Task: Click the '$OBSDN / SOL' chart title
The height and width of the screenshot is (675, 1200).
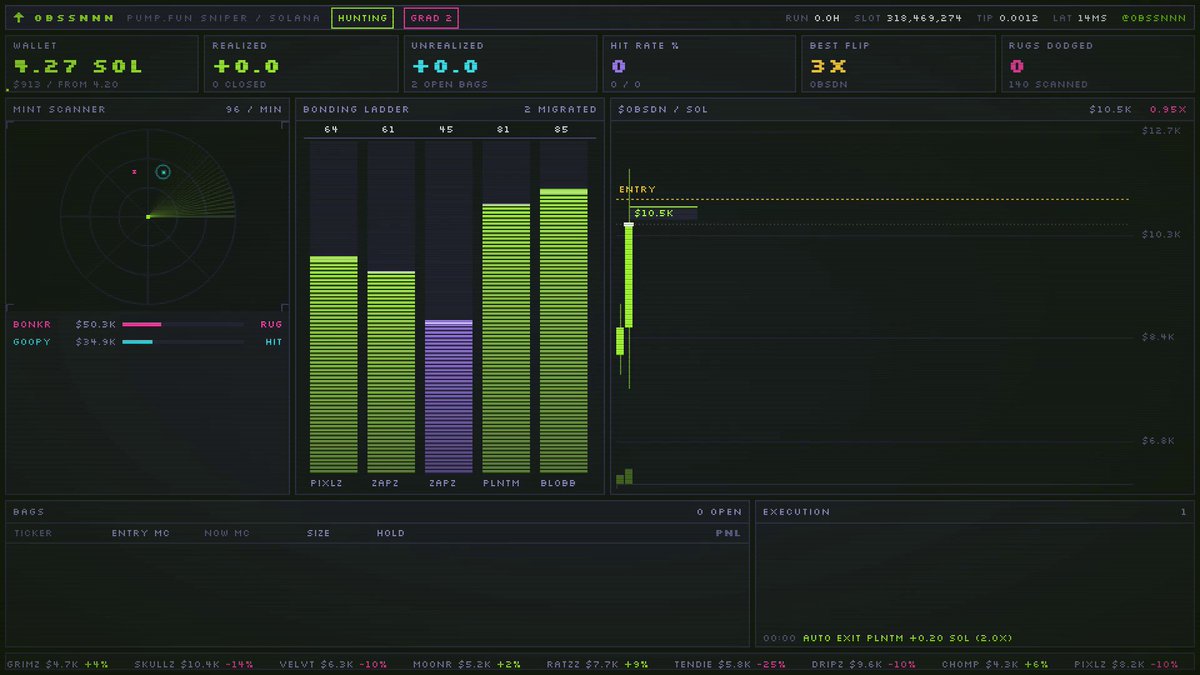Action: 663,109
